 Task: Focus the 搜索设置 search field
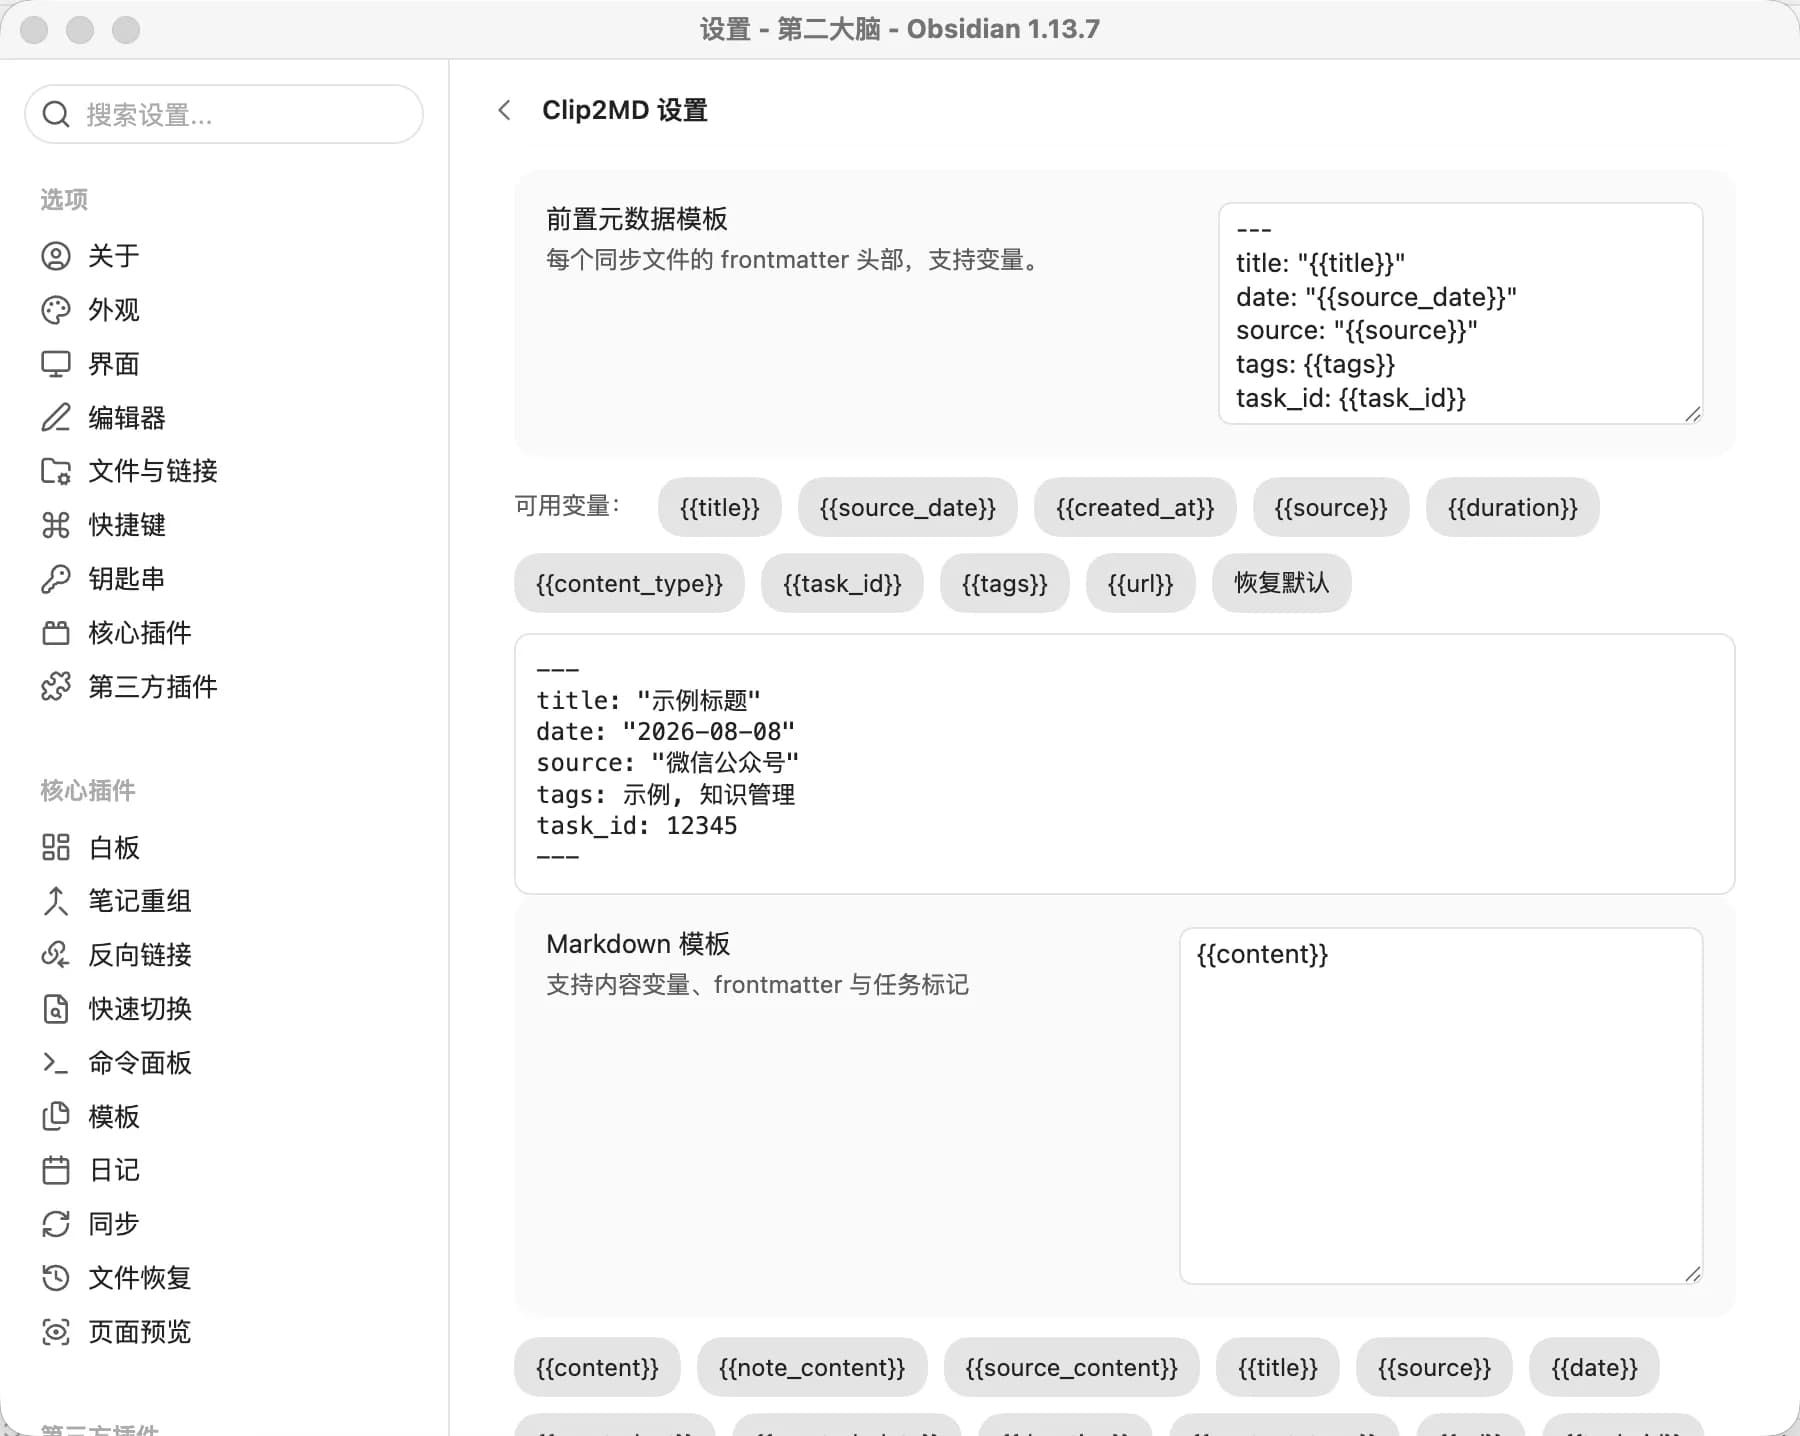click(x=224, y=114)
